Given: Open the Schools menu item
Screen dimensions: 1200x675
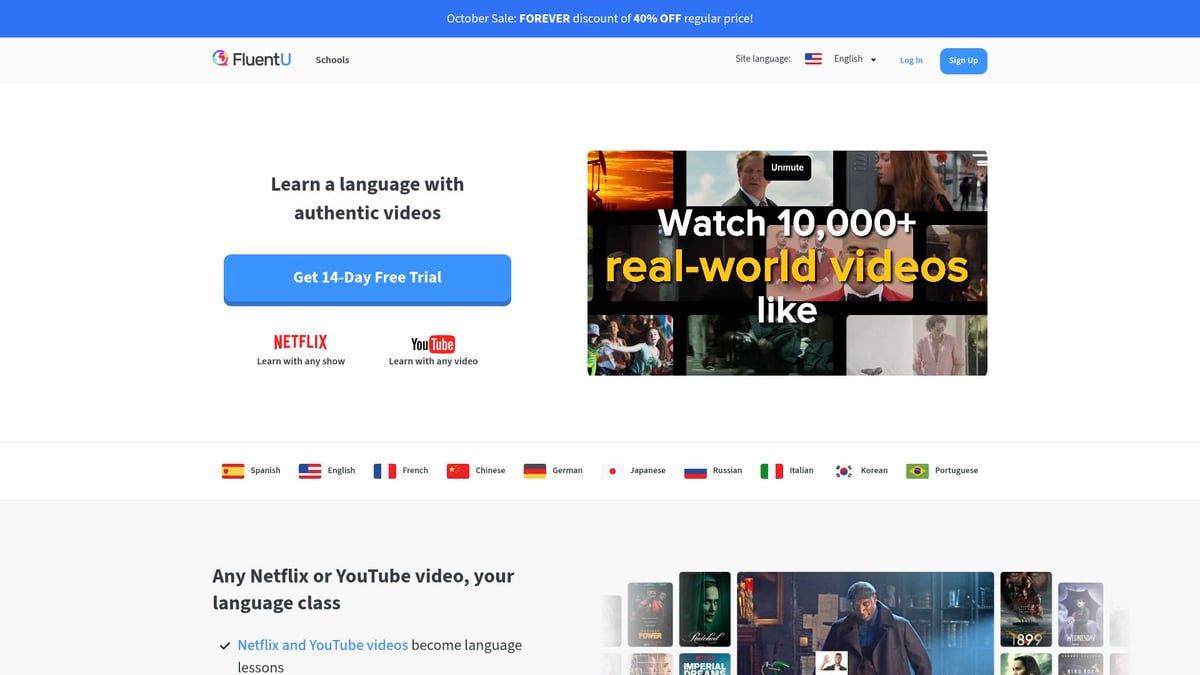Looking at the screenshot, I should click(x=332, y=60).
